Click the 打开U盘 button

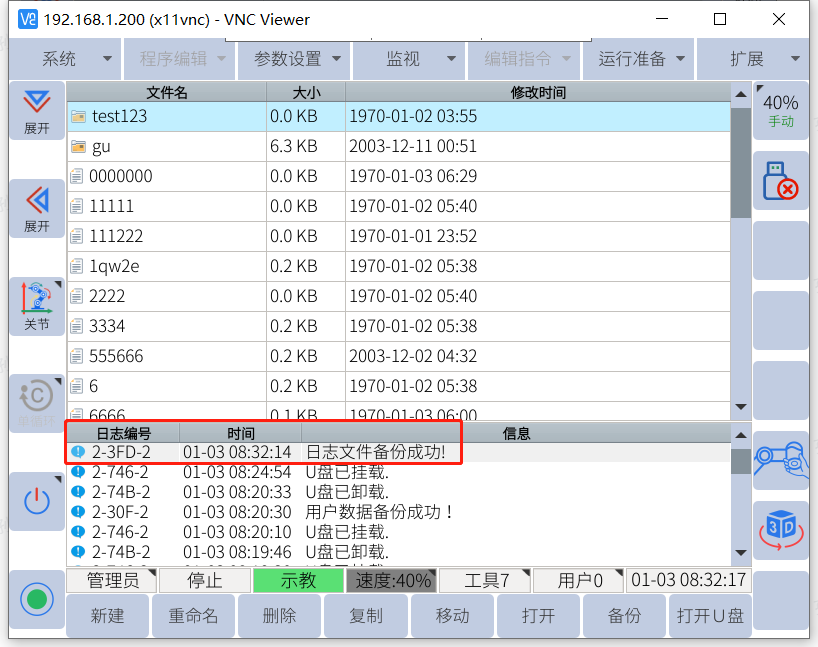710,616
